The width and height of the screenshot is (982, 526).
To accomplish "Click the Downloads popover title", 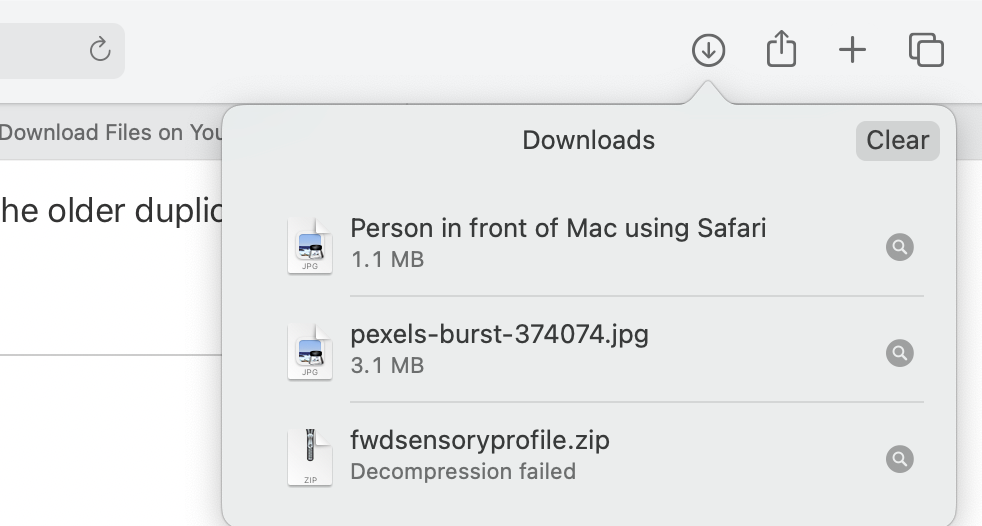I will tap(588, 141).
